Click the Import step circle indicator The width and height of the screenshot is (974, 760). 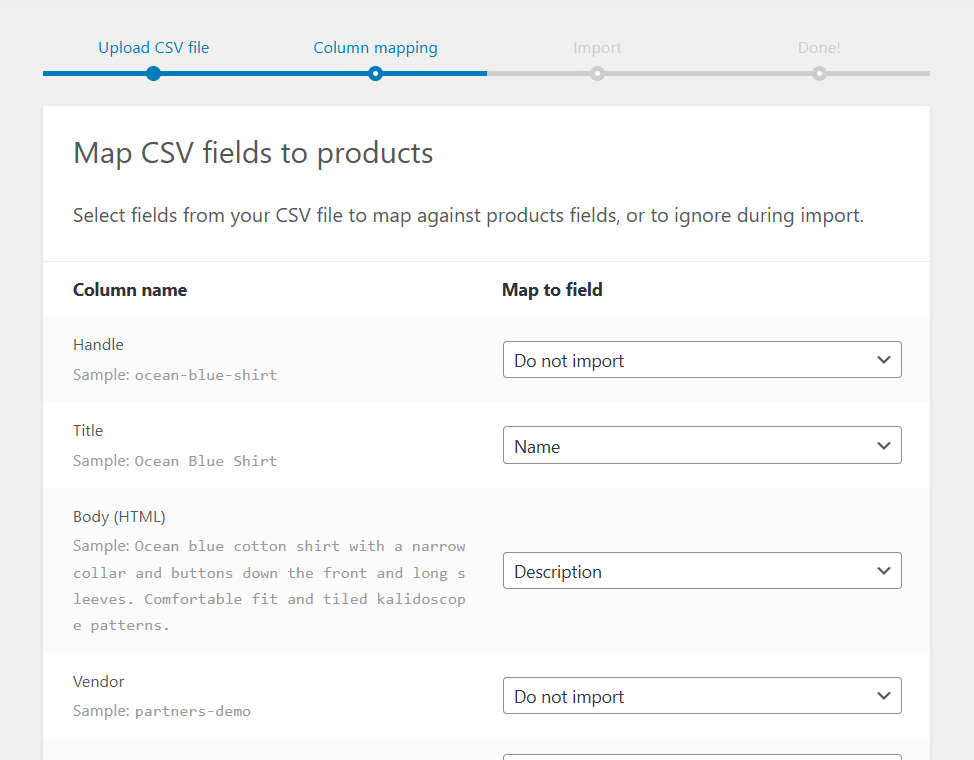pos(597,73)
